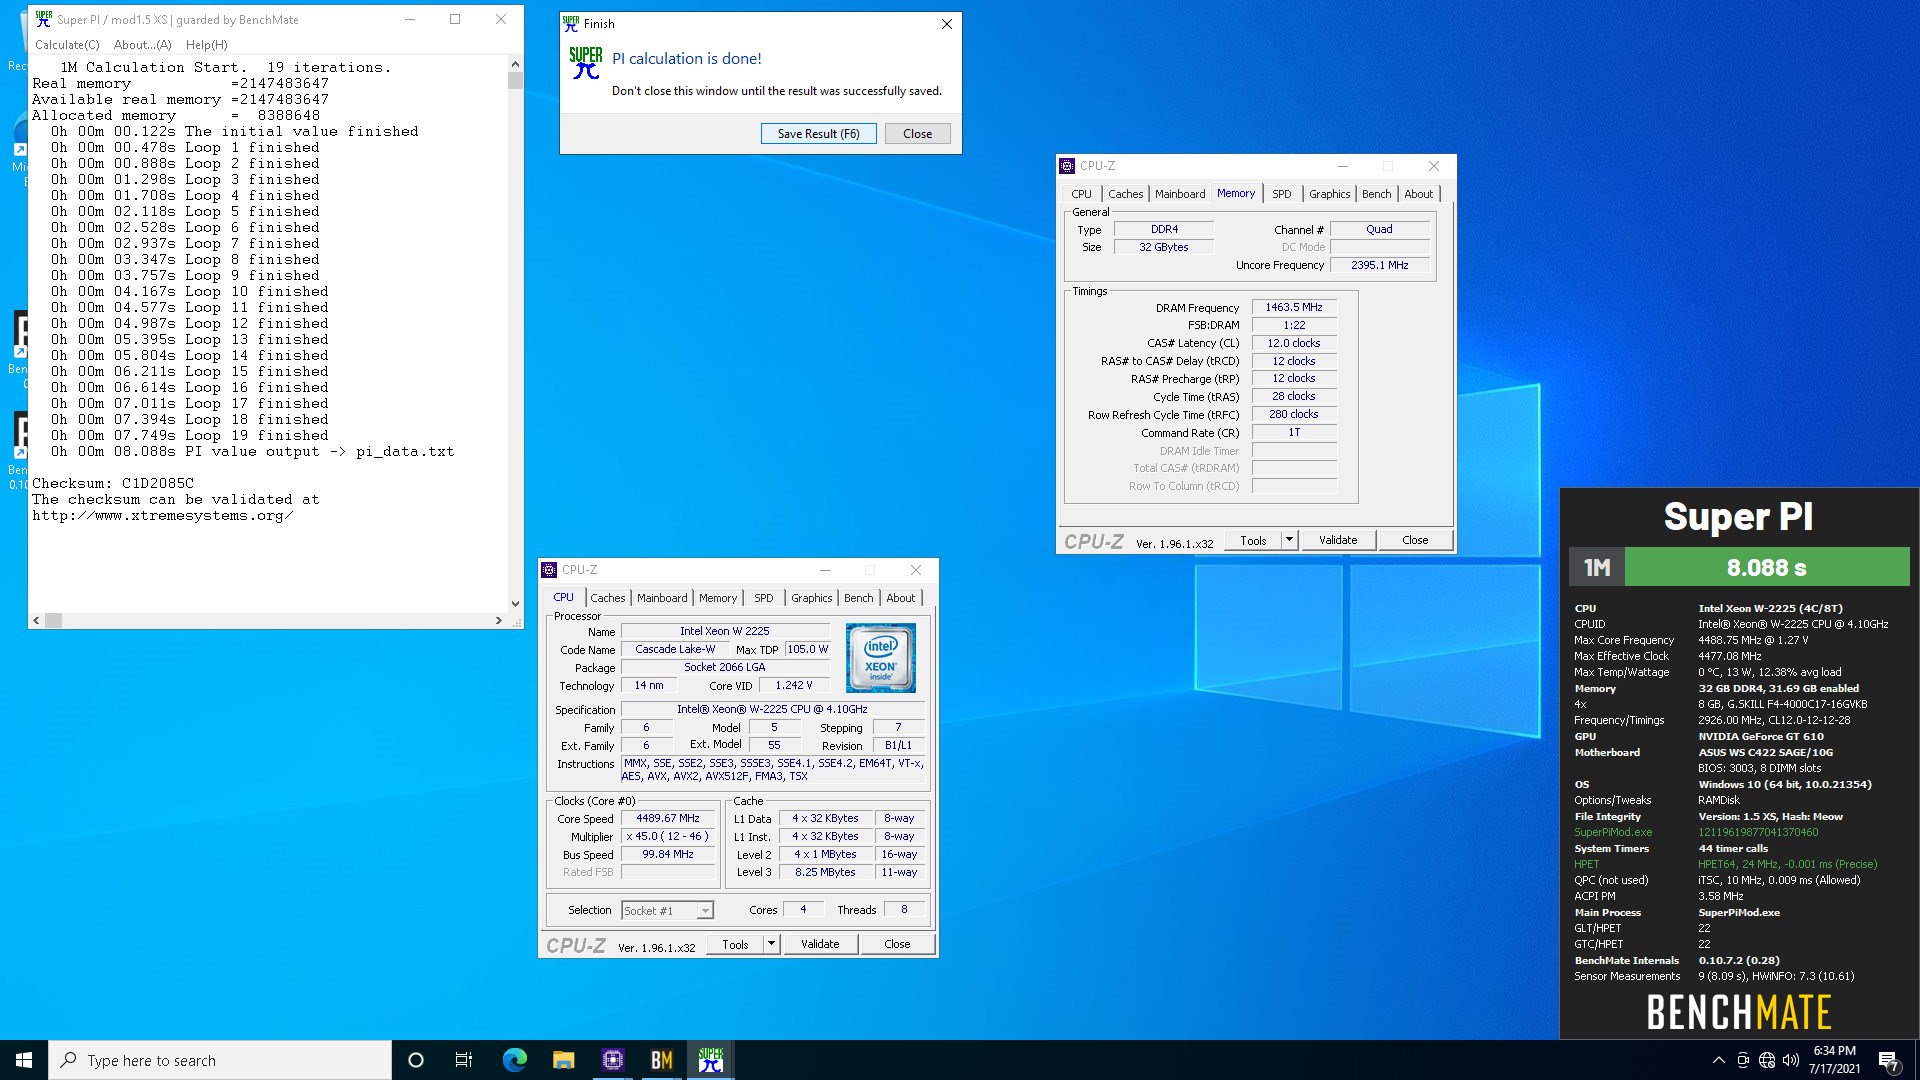Image resolution: width=1920 pixels, height=1080 pixels.
Task: Click Core Speed value 4489.67 MHz
Action: point(668,819)
